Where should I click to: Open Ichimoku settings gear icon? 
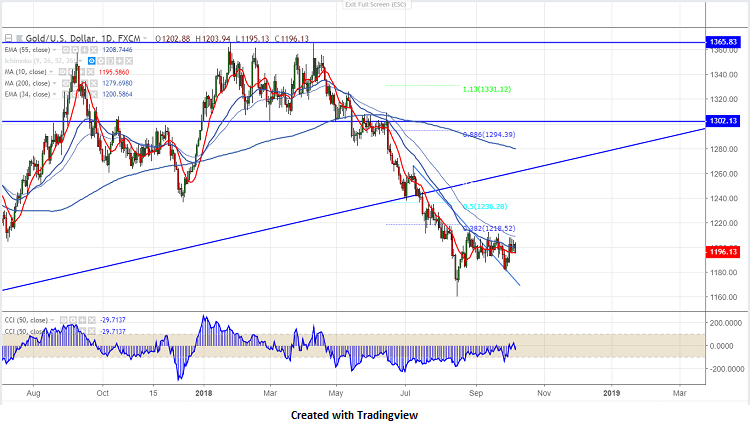click(x=101, y=61)
